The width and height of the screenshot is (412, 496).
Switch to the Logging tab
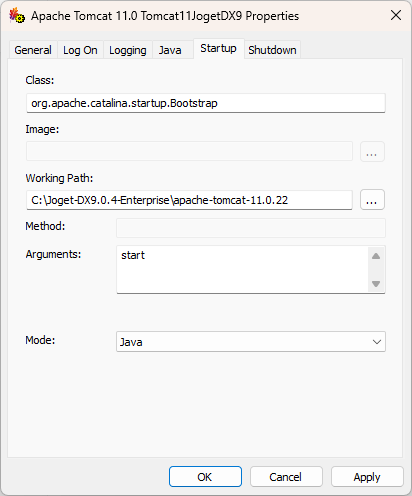[x=128, y=50]
